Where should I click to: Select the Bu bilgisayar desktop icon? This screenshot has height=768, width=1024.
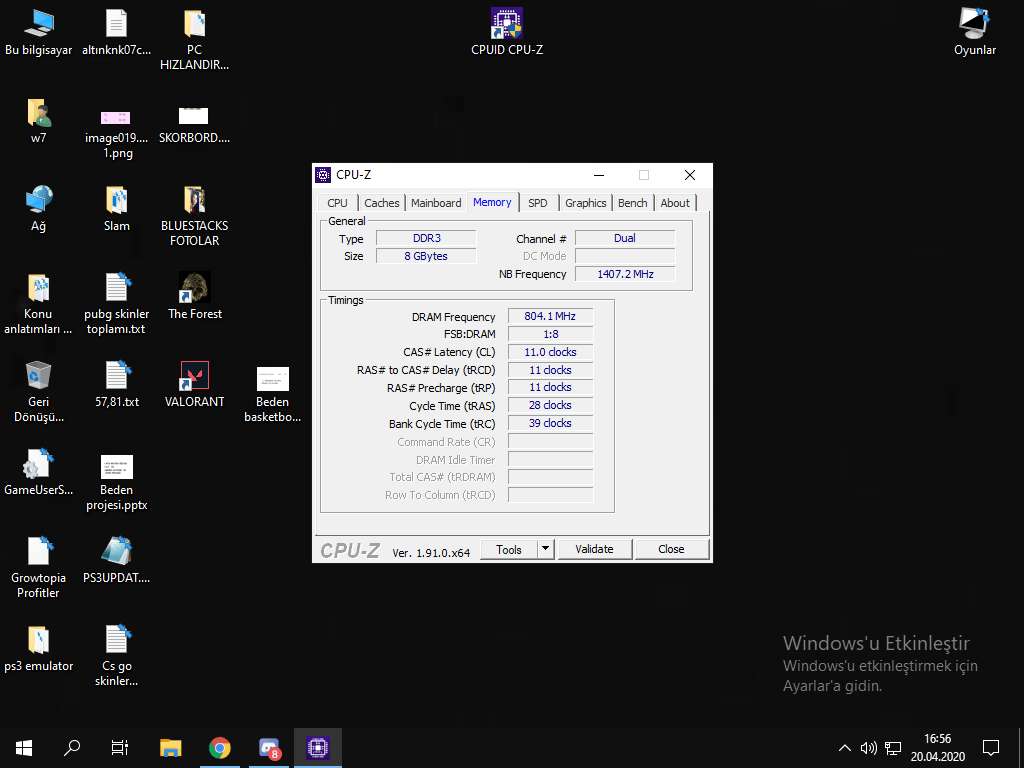pyautogui.click(x=38, y=24)
